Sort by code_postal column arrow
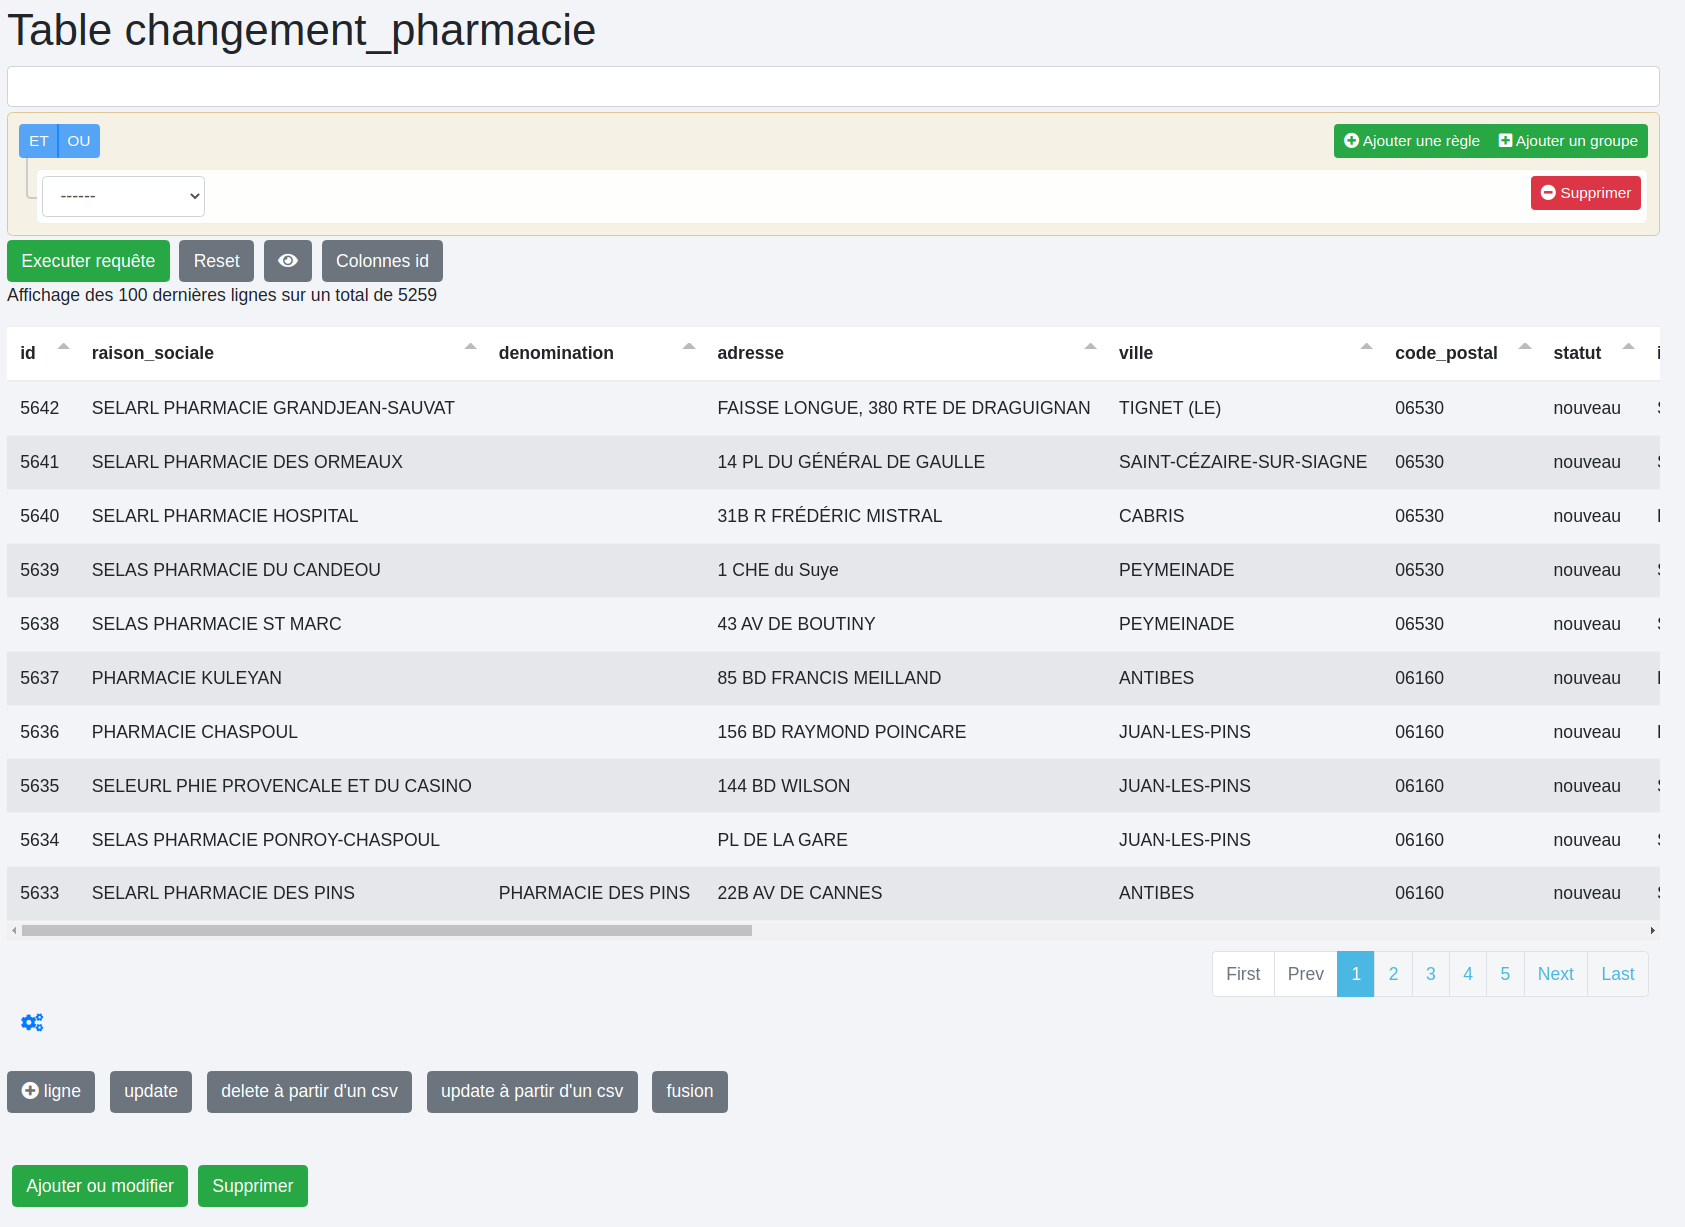 [1525, 347]
